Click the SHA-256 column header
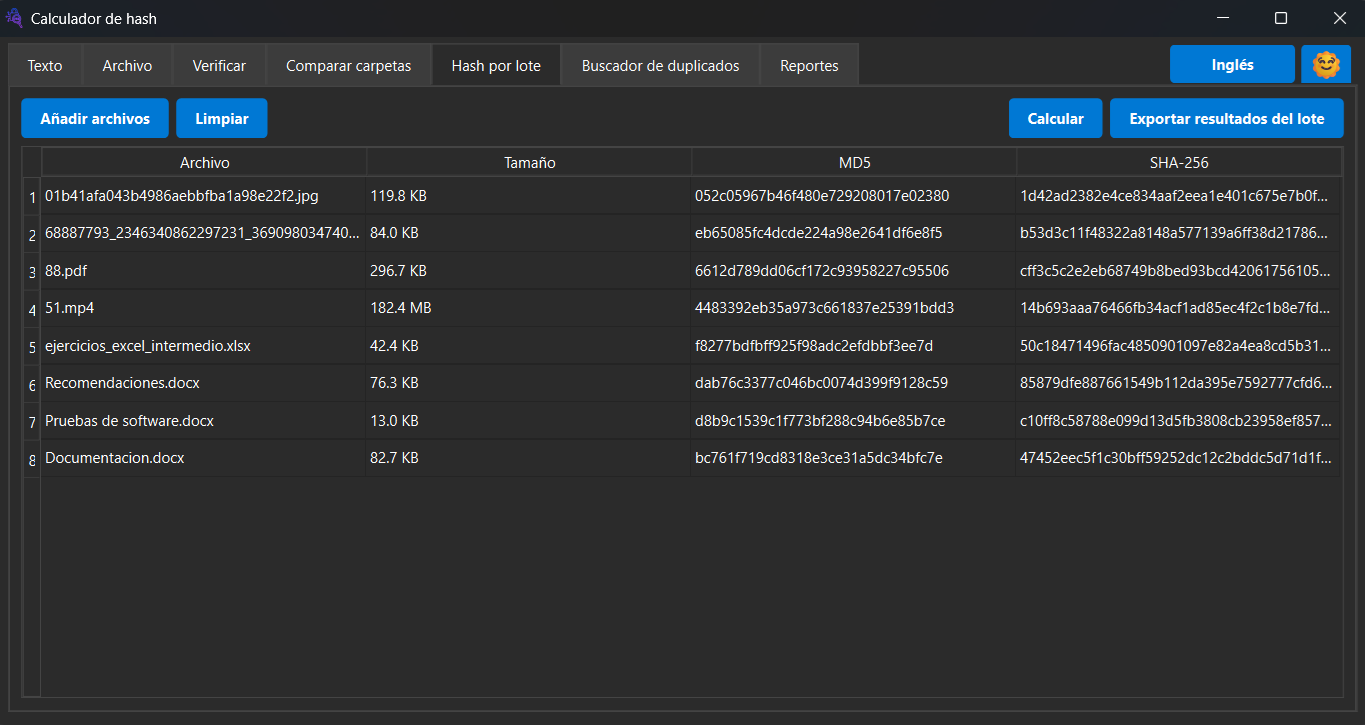Image resolution: width=1365 pixels, height=725 pixels. (1179, 163)
